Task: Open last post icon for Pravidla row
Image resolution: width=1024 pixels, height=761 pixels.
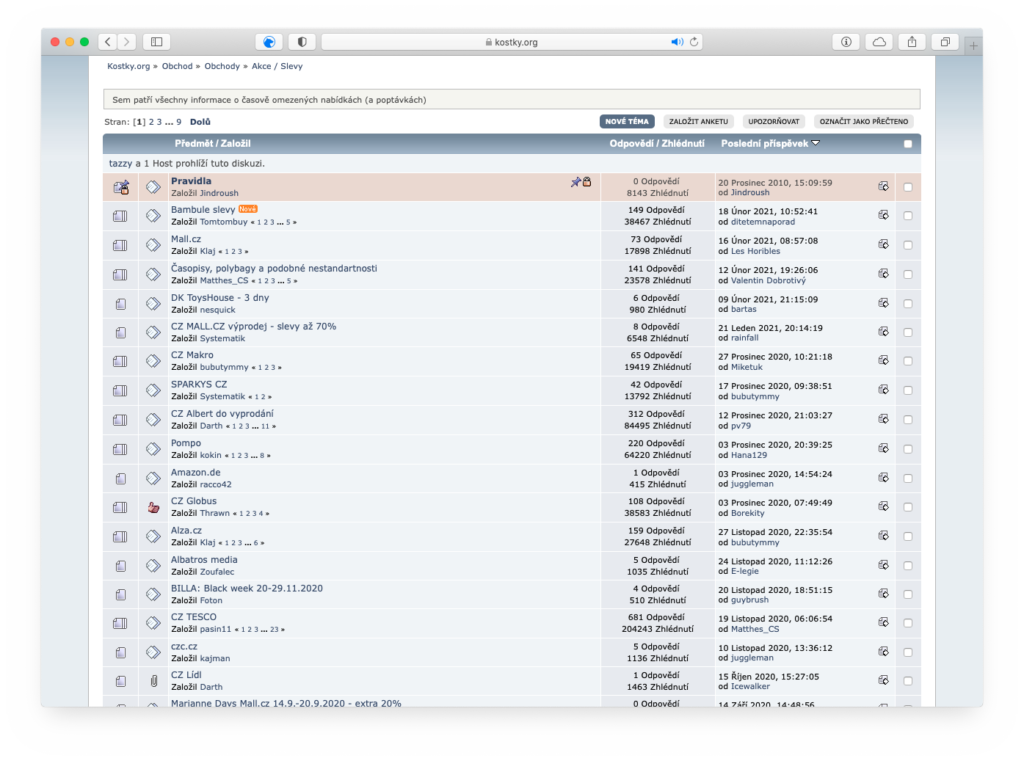Action: tap(883, 187)
